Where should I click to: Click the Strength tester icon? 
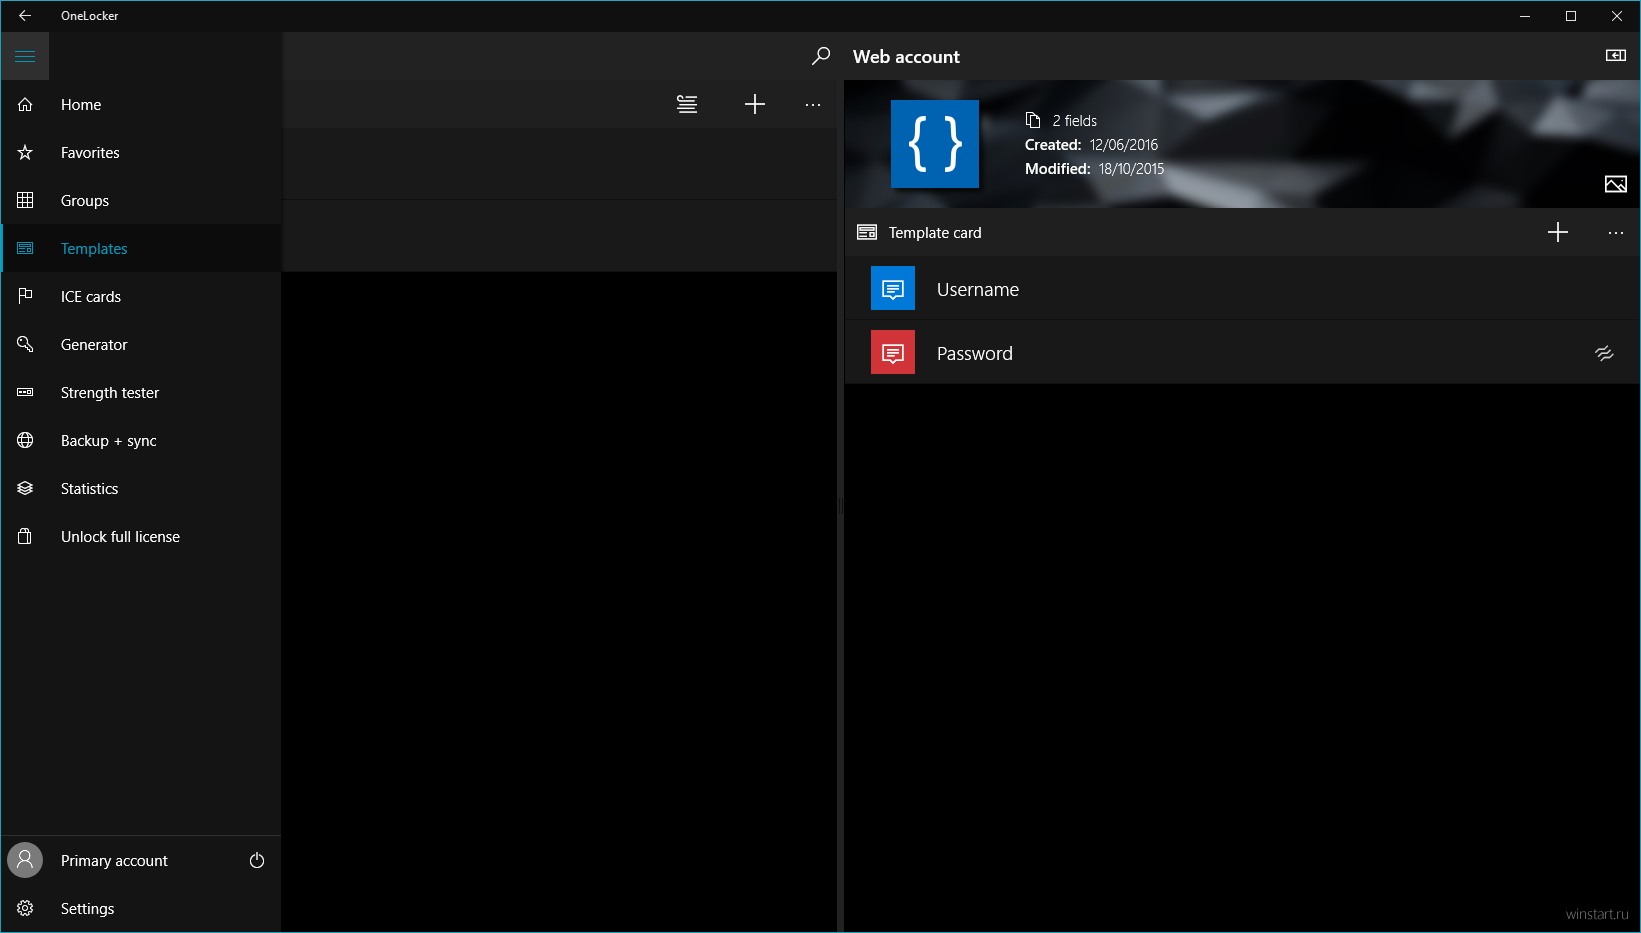tap(25, 392)
